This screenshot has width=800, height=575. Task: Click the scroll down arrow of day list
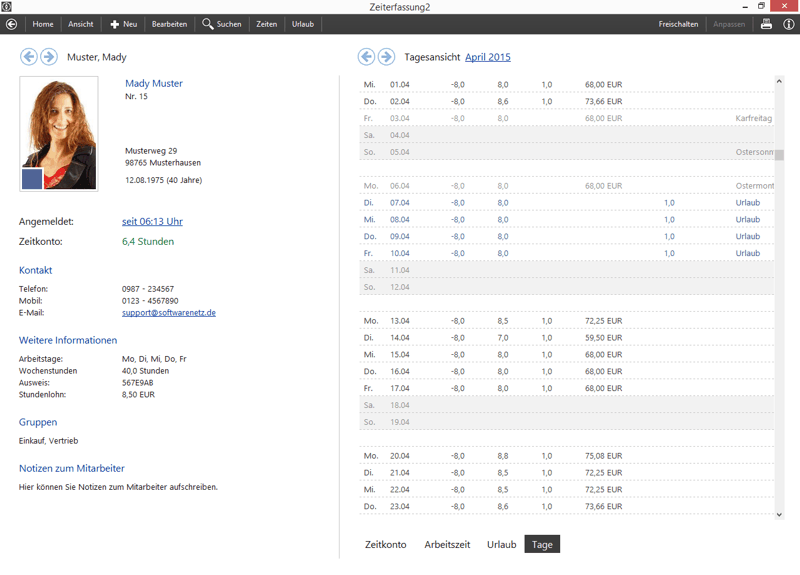[780, 514]
